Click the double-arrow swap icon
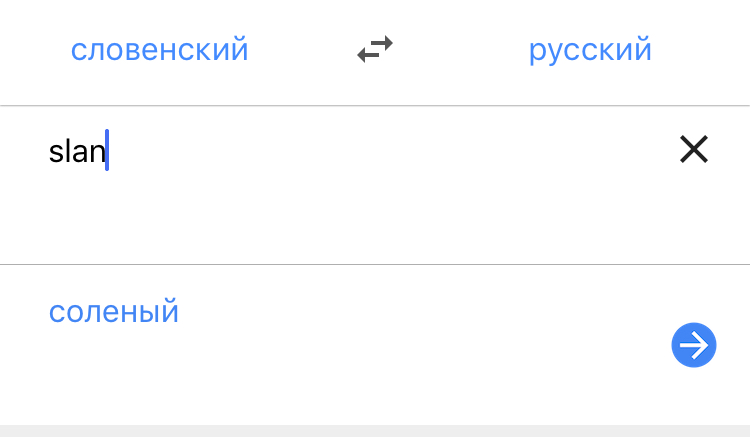The image size is (750, 437). tap(375, 49)
